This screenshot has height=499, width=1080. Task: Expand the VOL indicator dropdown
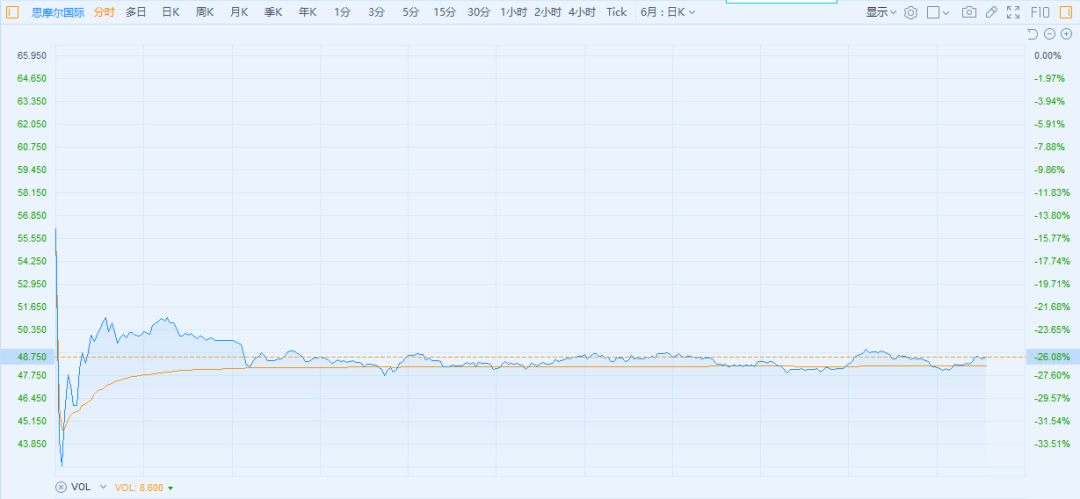(103, 487)
